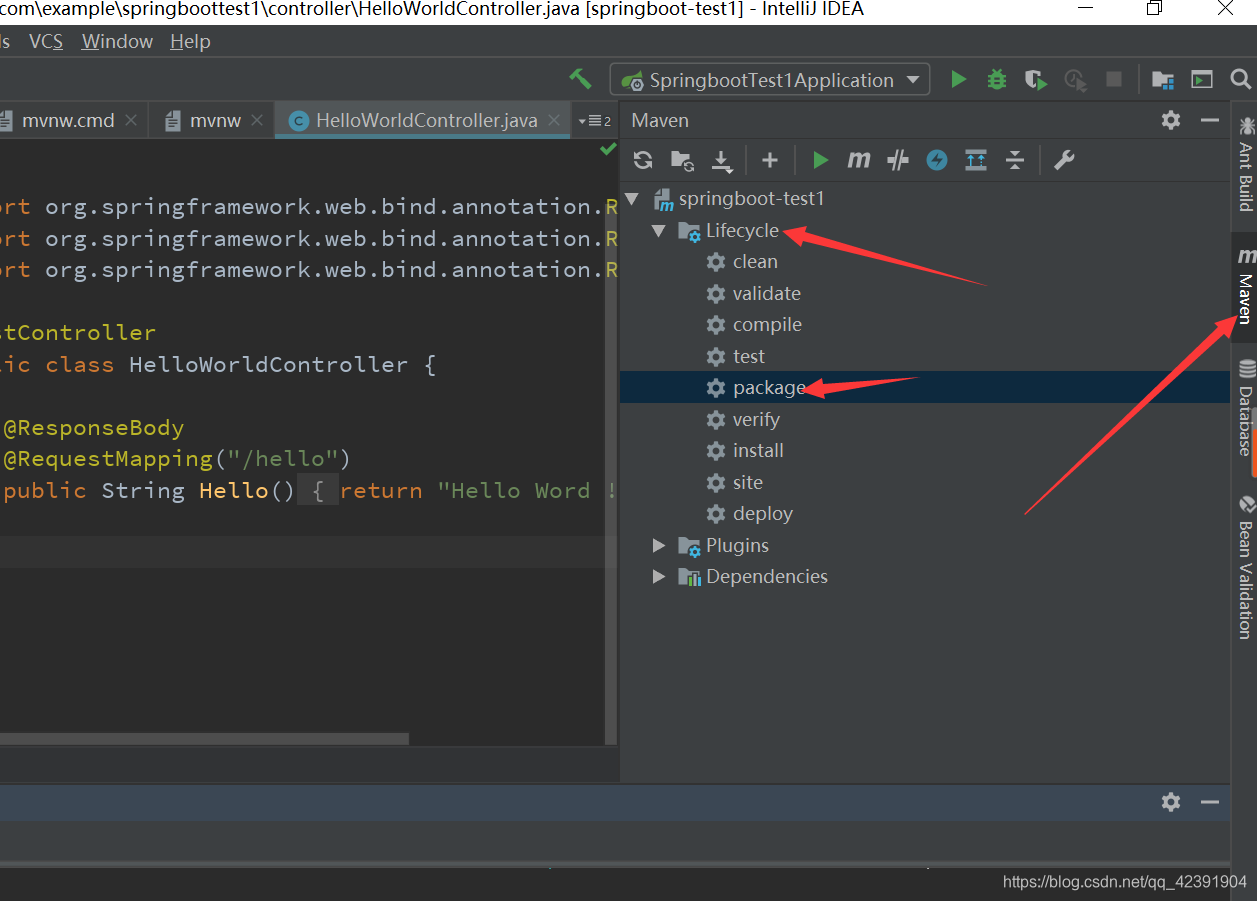1257x901 pixels.
Task: Select the site lifecycle goal
Action: click(748, 482)
